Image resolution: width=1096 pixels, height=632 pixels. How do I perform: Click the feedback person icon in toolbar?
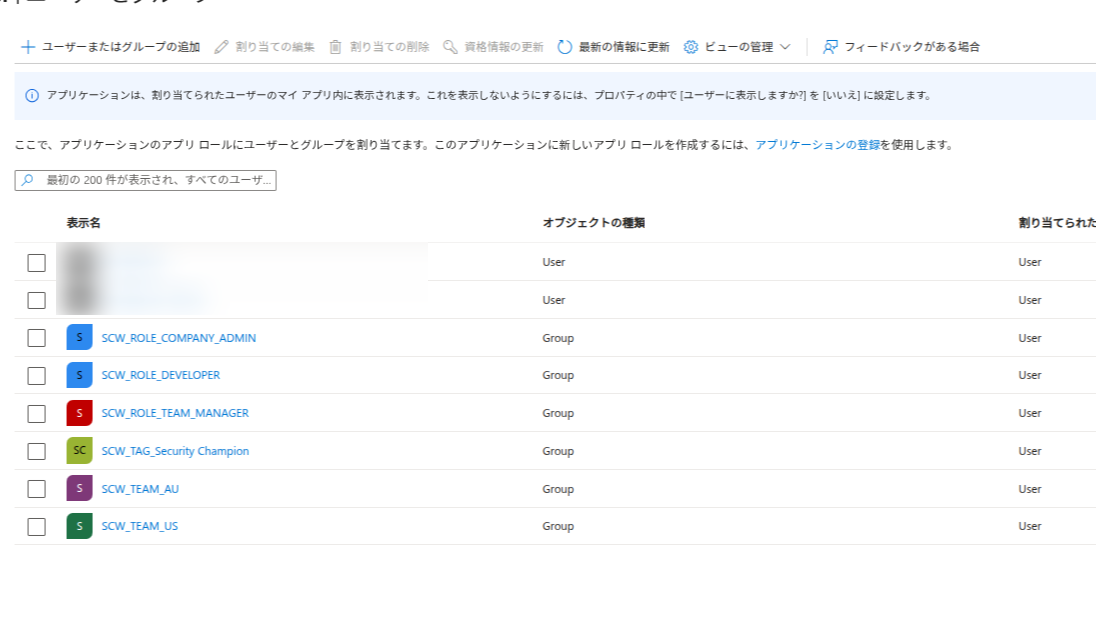coord(830,47)
